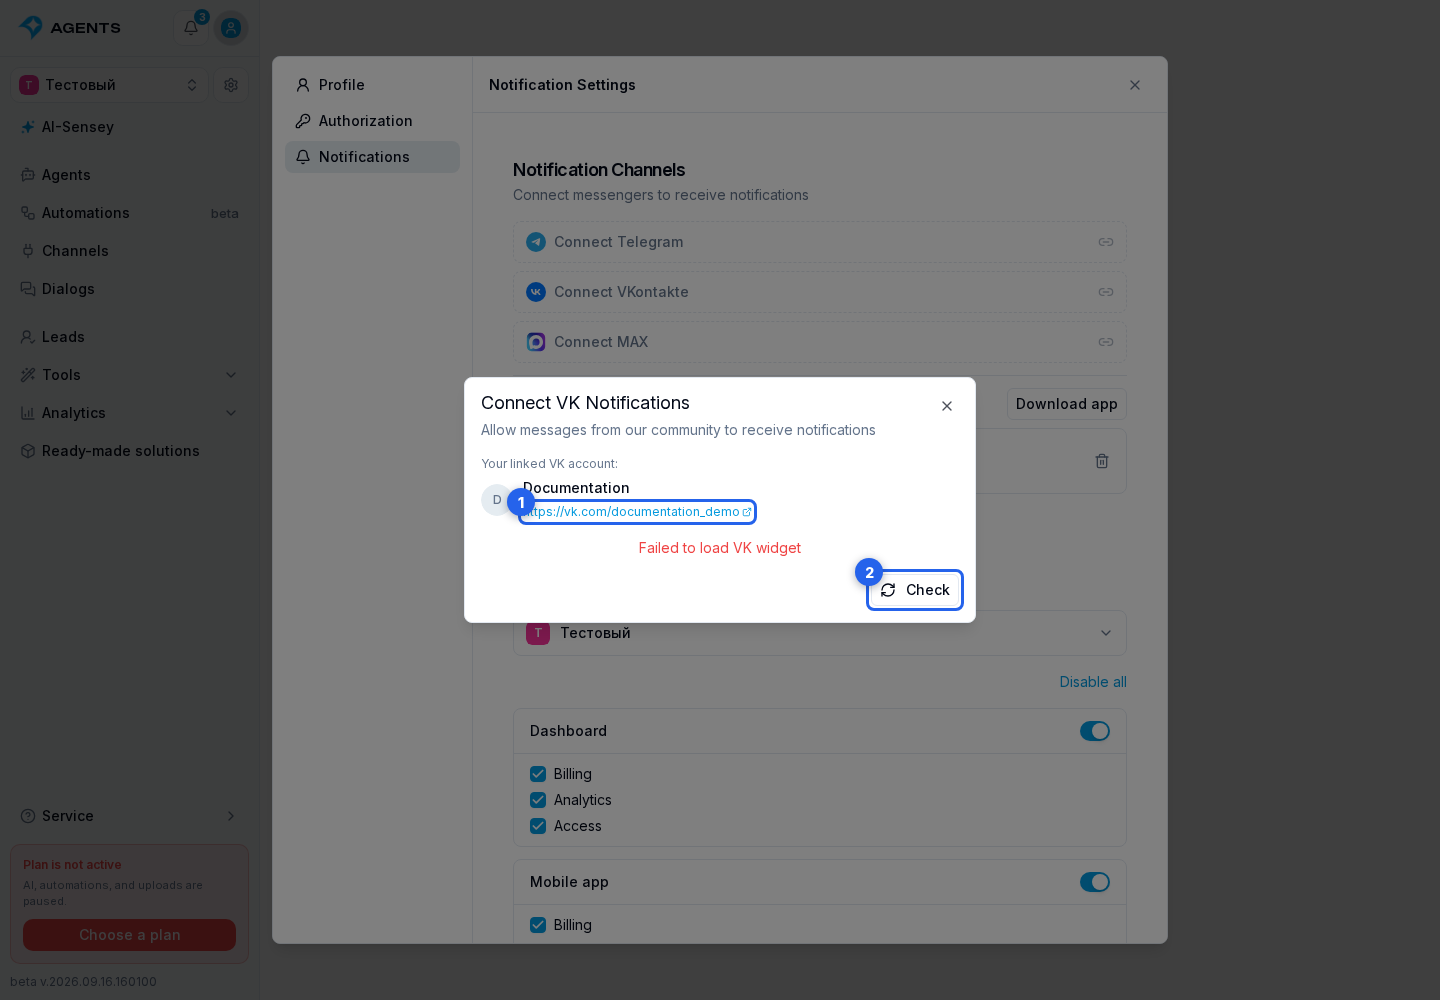The height and width of the screenshot is (1000, 1440).
Task: Click the Check button
Action: pos(915,590)
